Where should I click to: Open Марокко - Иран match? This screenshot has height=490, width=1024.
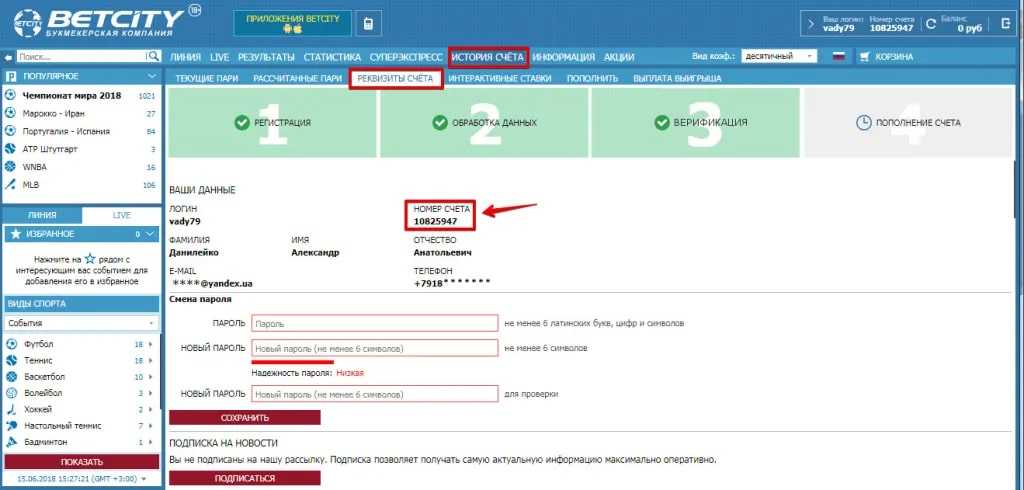click(54, 114)
